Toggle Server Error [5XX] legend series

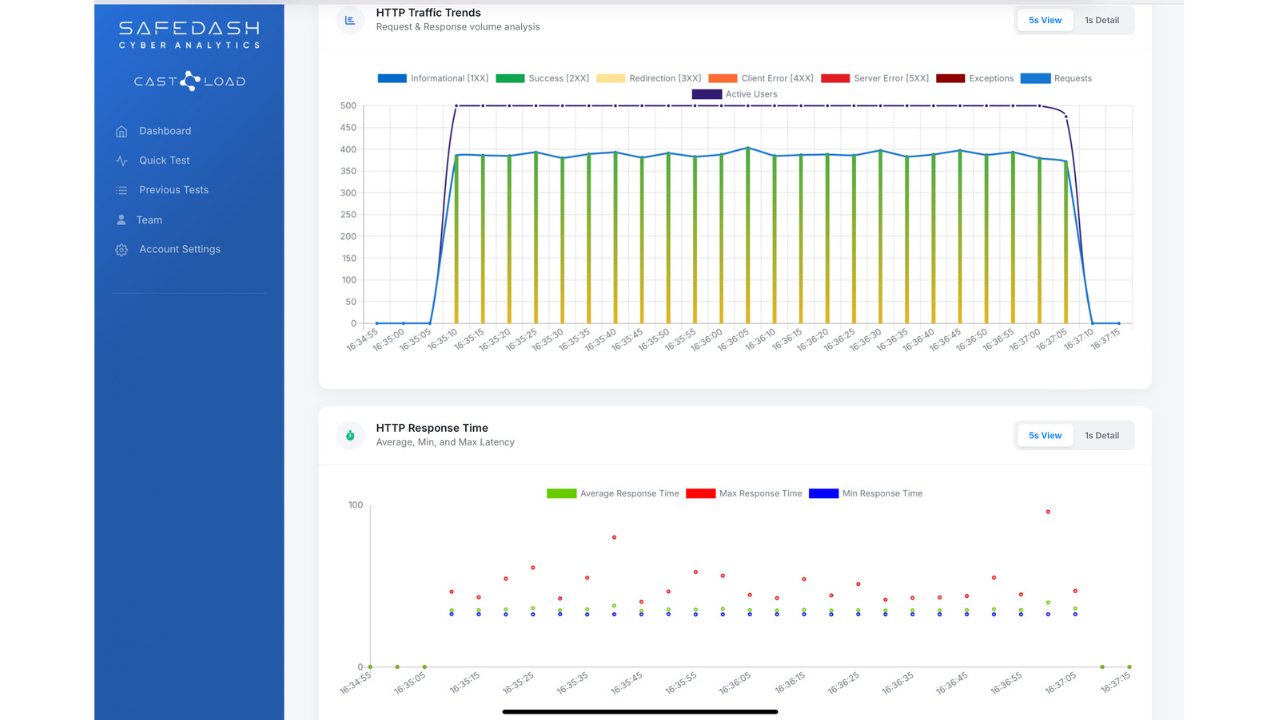coord(875,78)
